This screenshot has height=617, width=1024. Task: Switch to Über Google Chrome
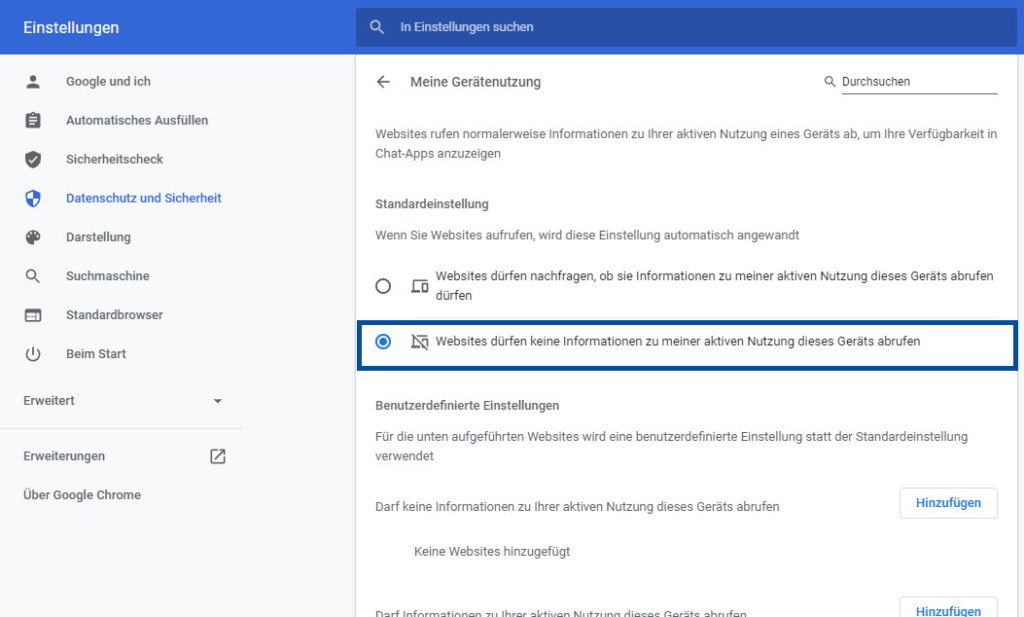coord(83,495)
